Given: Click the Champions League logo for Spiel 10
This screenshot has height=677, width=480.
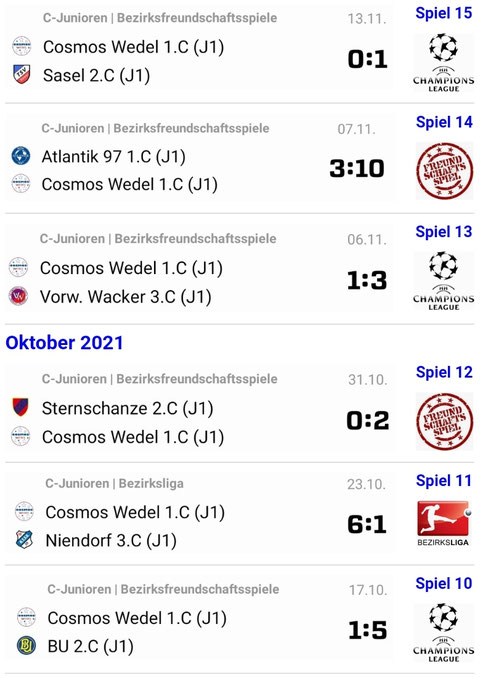Looking at the screenshot, I should pyautogui.click(x=443, y=633).
